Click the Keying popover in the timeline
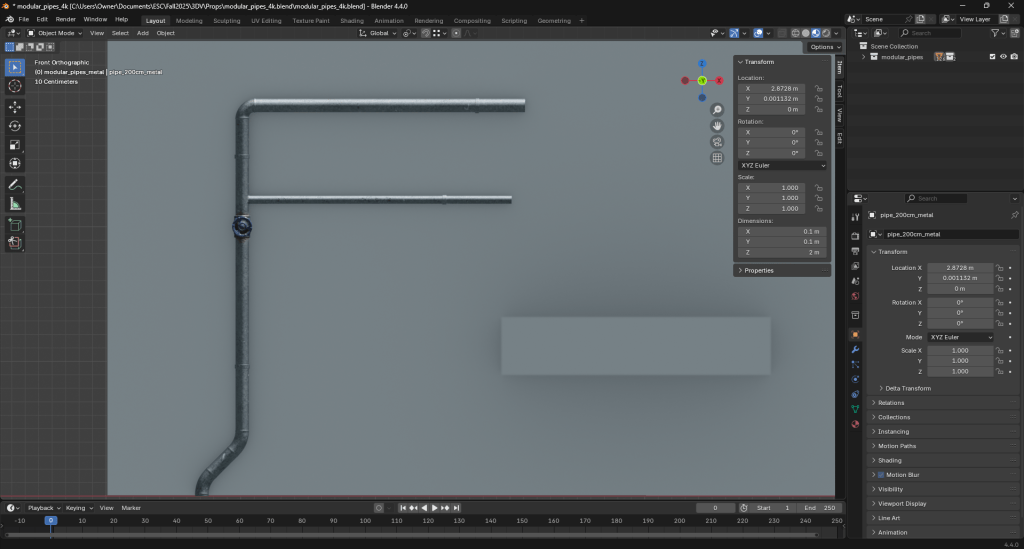Screen dimensions: 1024x549 pos(76,508)
